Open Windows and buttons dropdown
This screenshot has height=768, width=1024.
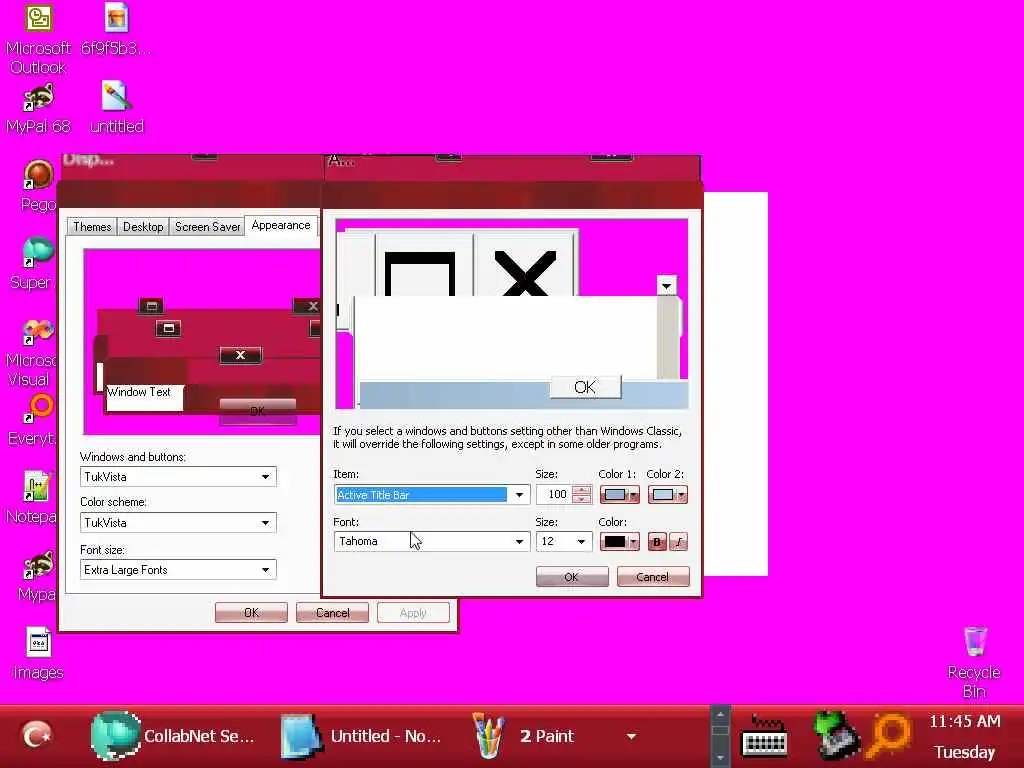(x=178, y=477)
